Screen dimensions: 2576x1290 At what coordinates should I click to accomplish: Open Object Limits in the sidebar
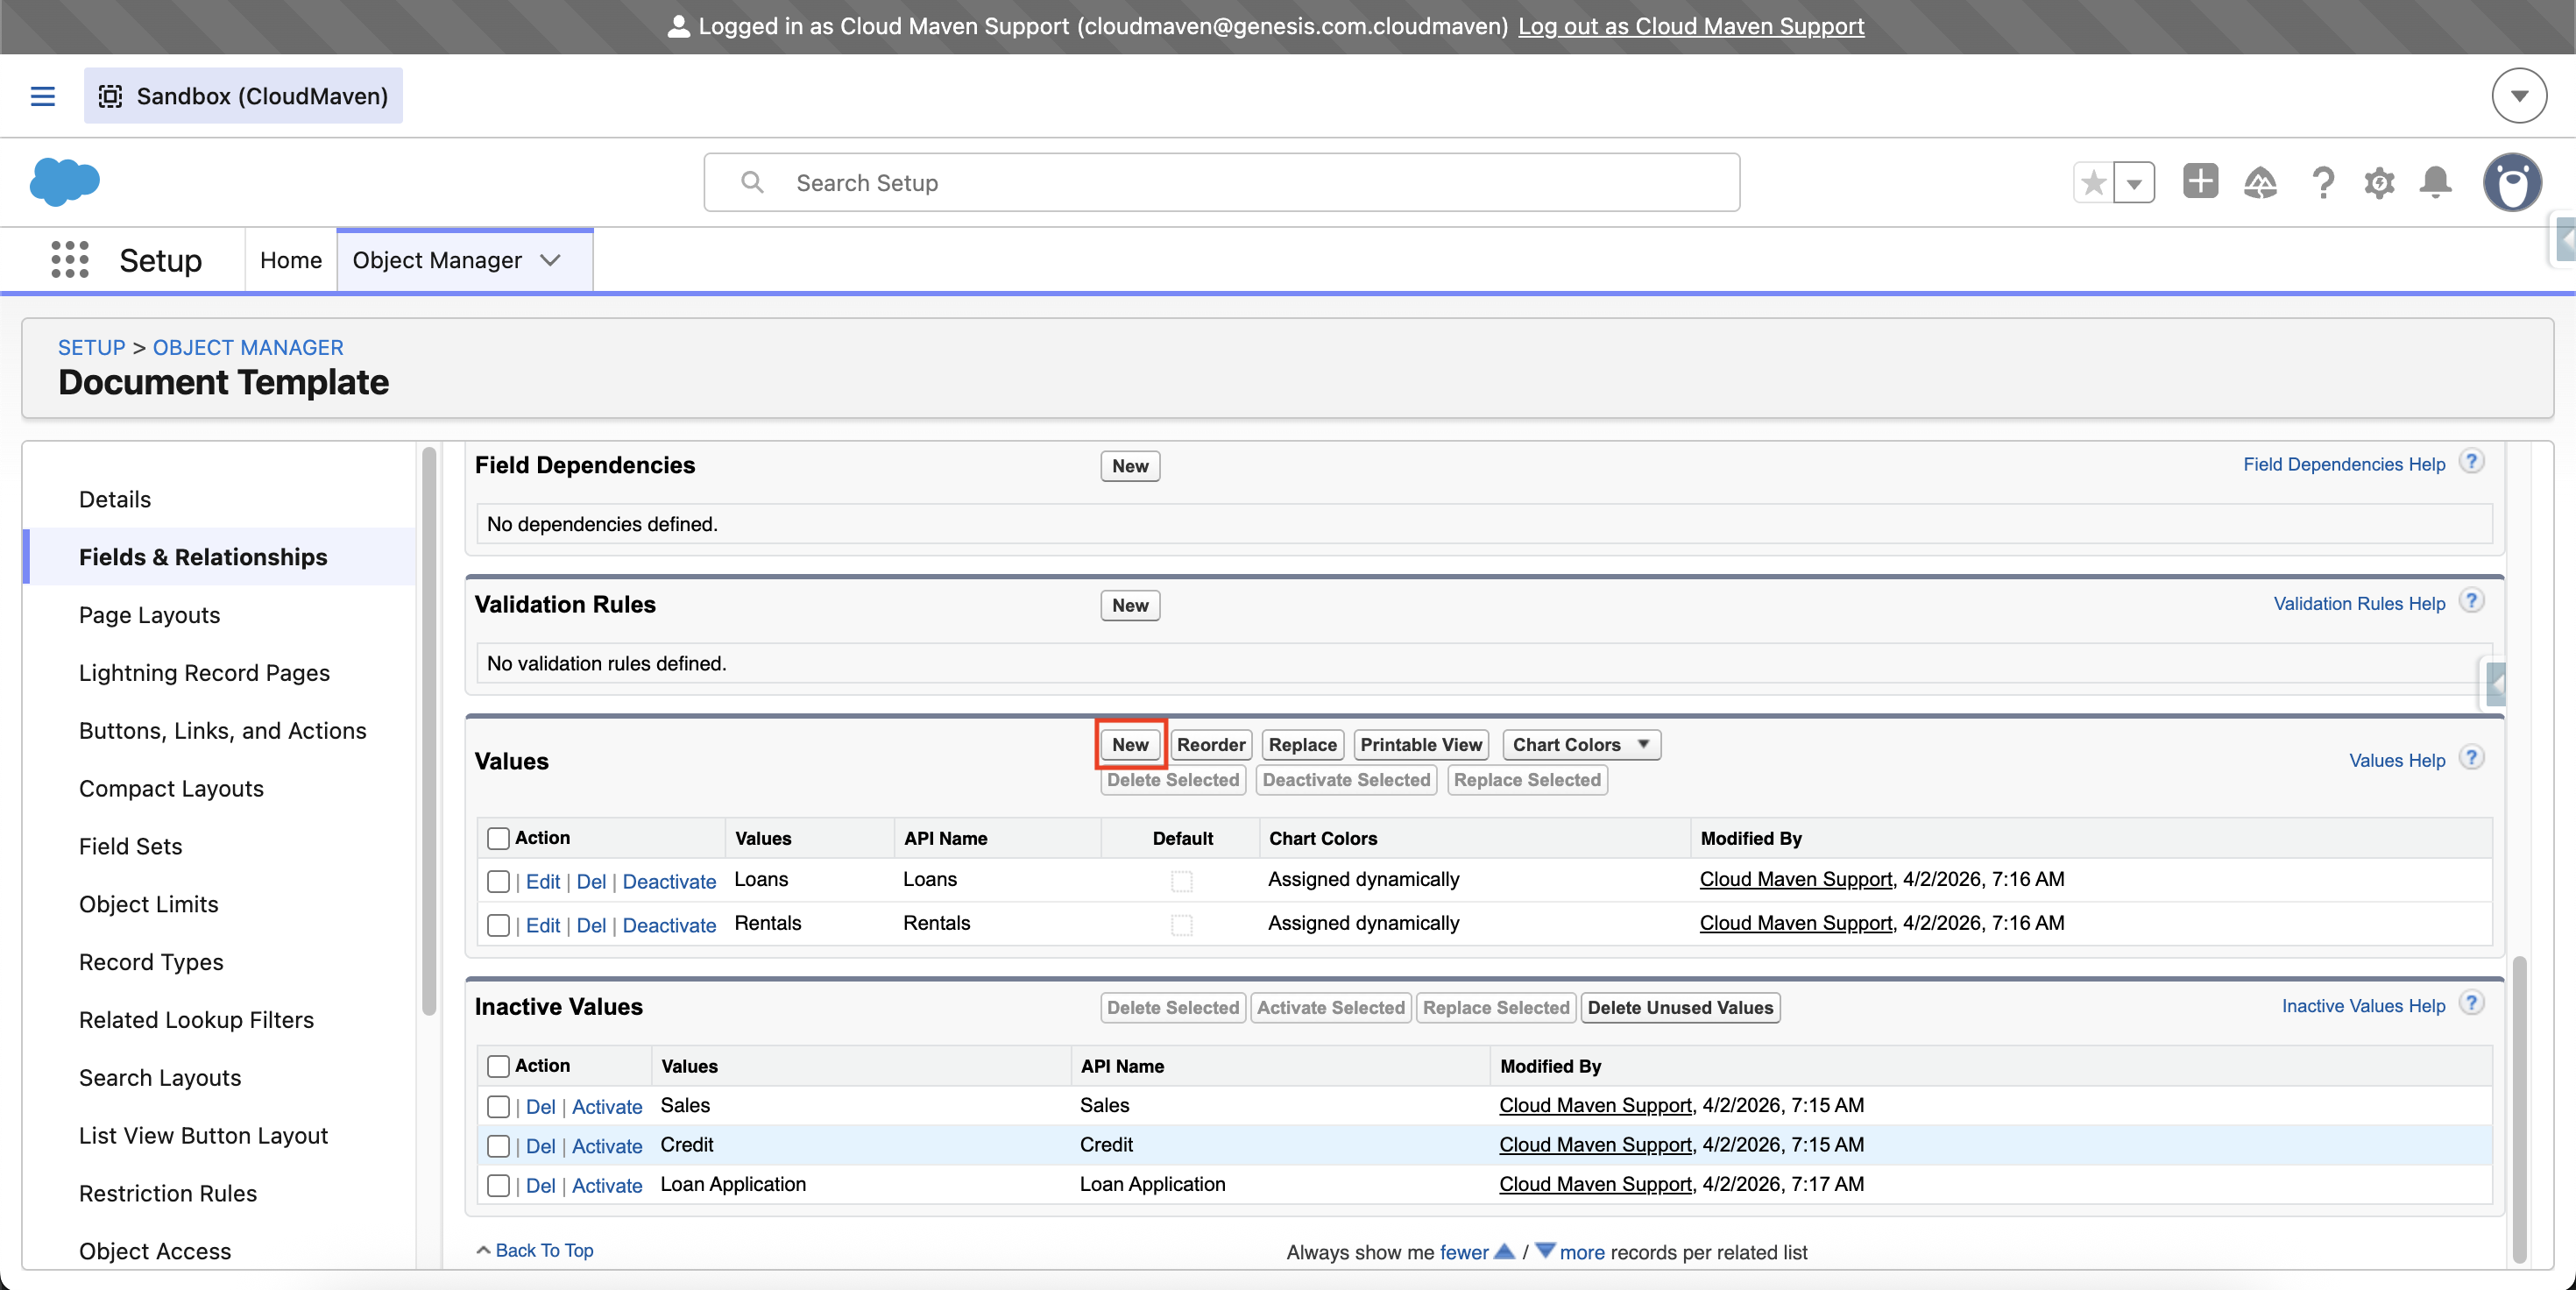(149, 904)
